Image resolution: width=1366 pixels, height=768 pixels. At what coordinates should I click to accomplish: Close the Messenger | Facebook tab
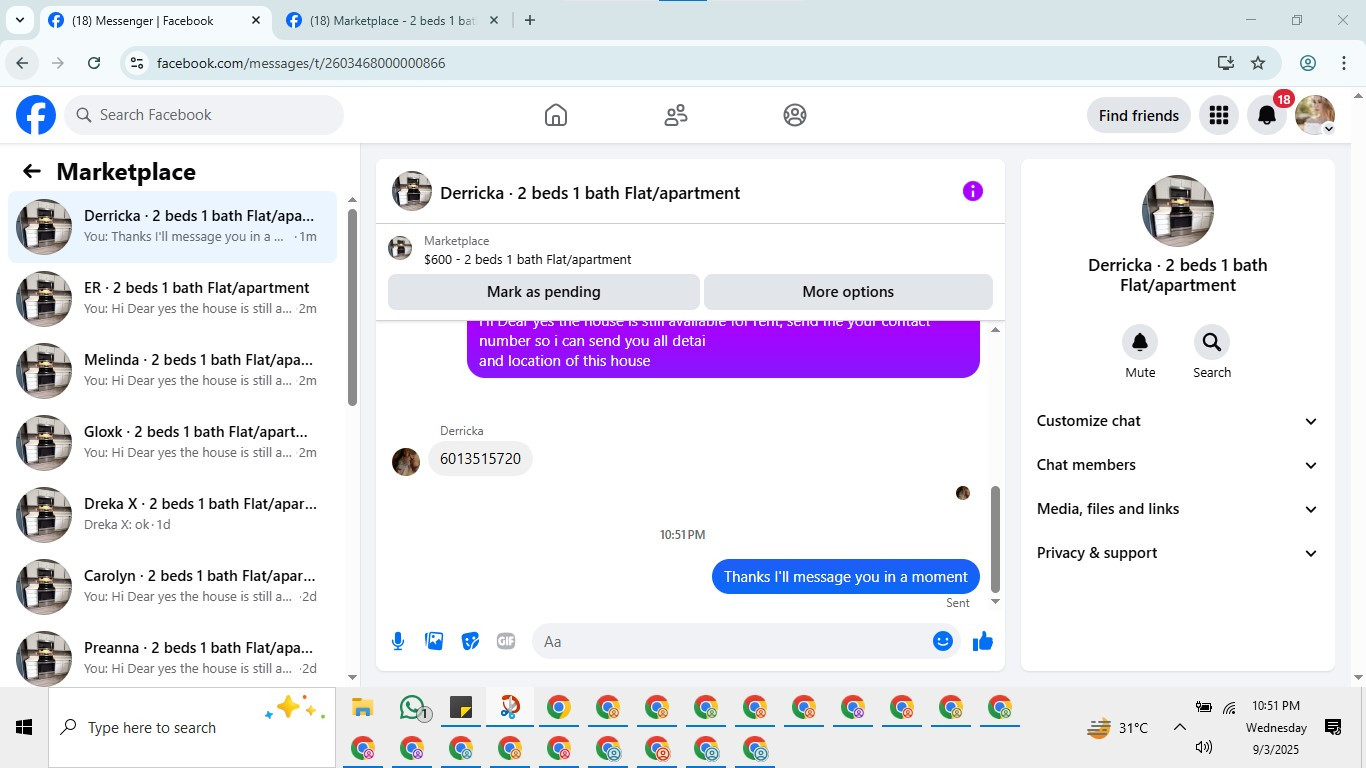click(x=256, y=20)
